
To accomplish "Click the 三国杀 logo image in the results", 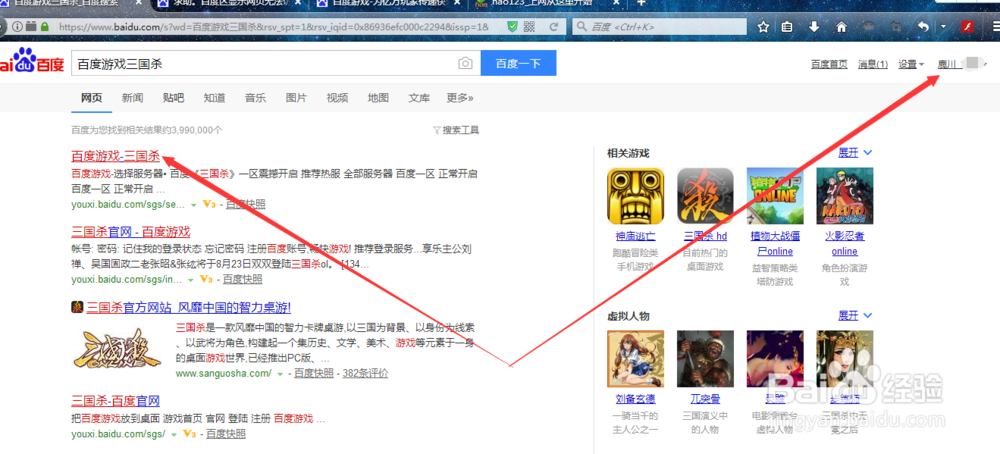I will [118, 349].
